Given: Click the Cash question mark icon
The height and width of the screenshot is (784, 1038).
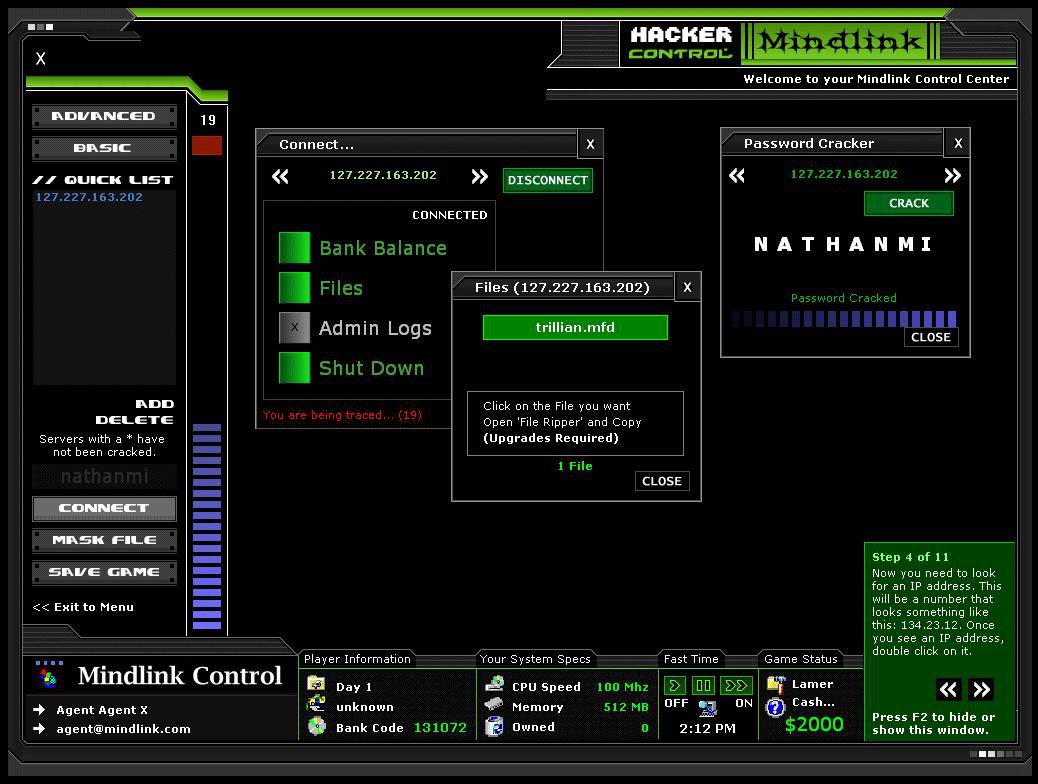Looking at the screenshot, I should point(775,708).
